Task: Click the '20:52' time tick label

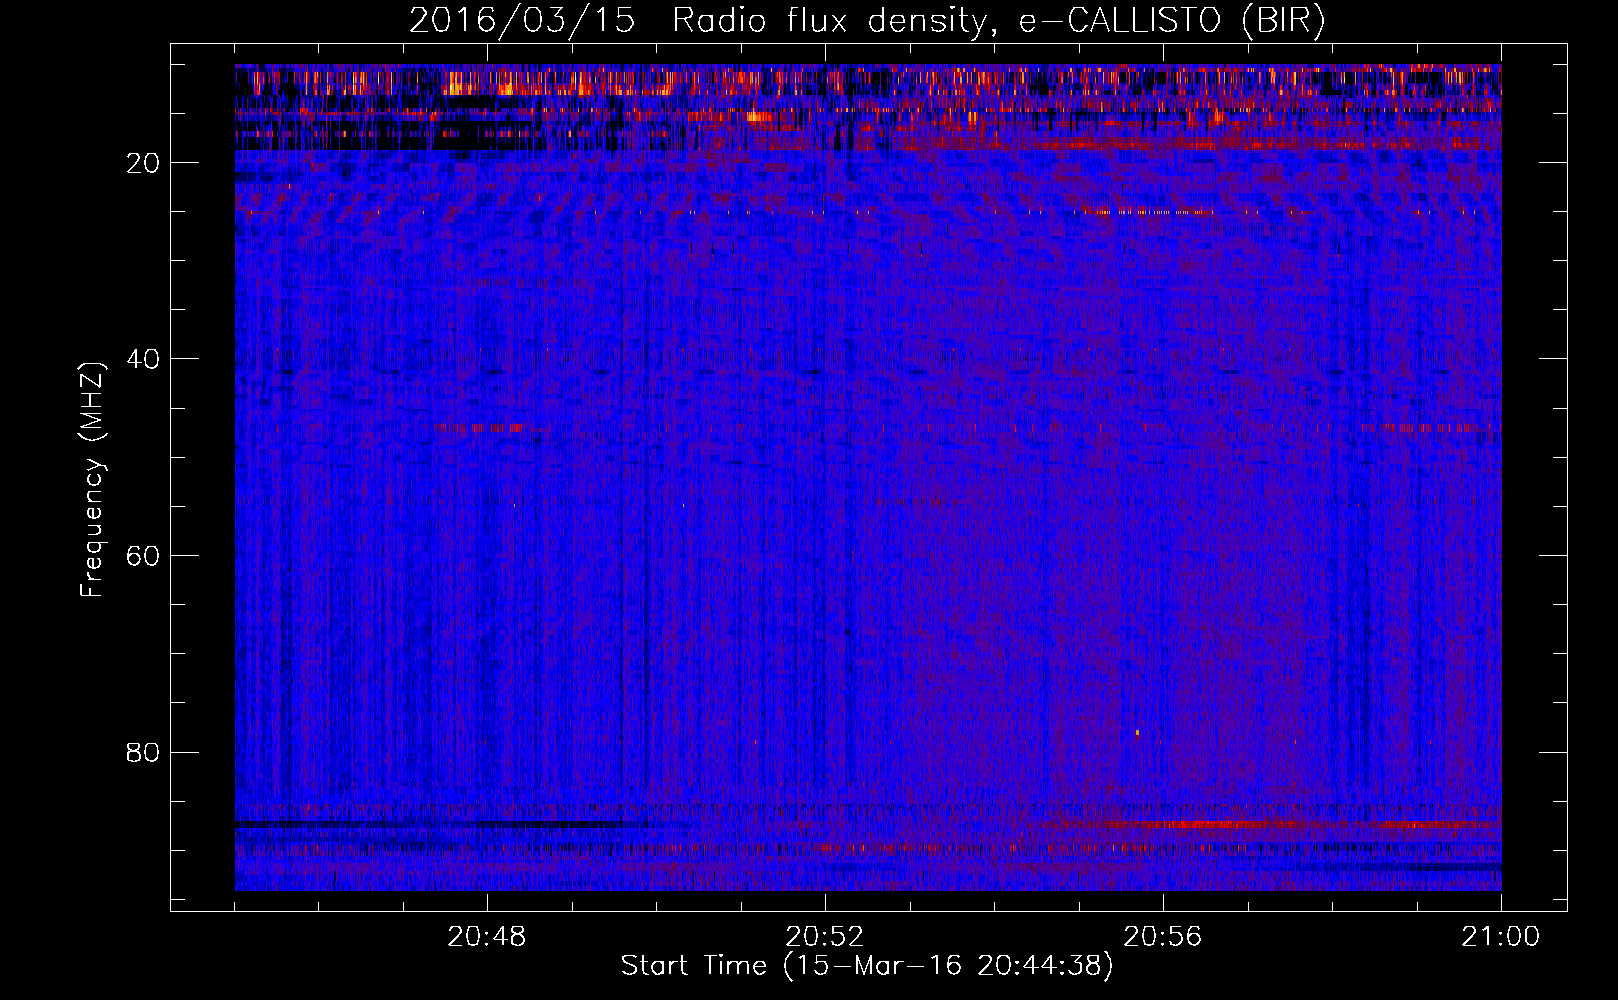Action: [824, 937]
